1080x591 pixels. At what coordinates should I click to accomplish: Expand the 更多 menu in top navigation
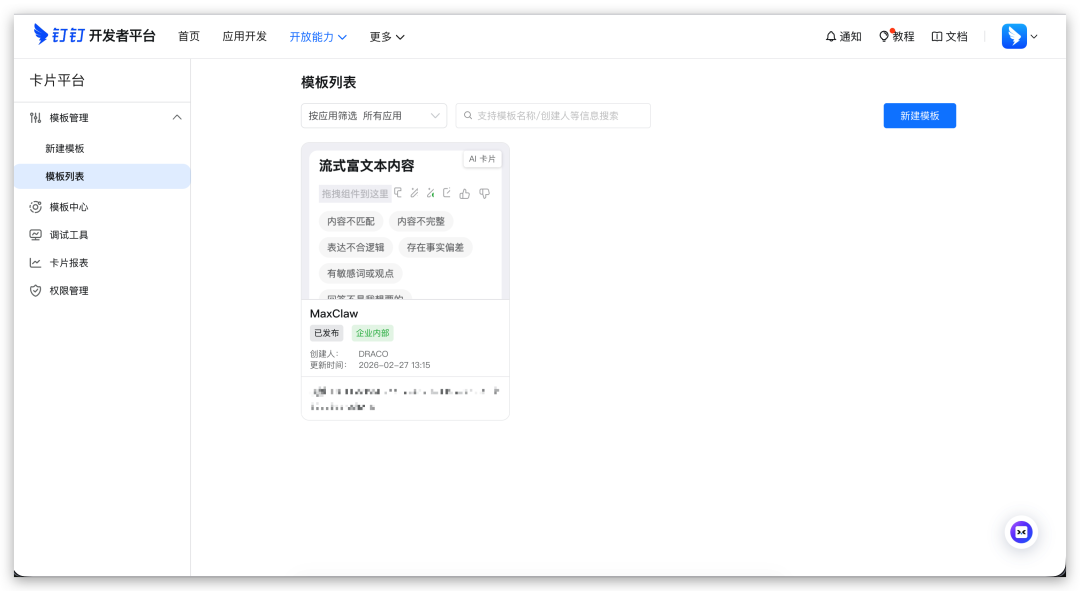pos(386,36)
